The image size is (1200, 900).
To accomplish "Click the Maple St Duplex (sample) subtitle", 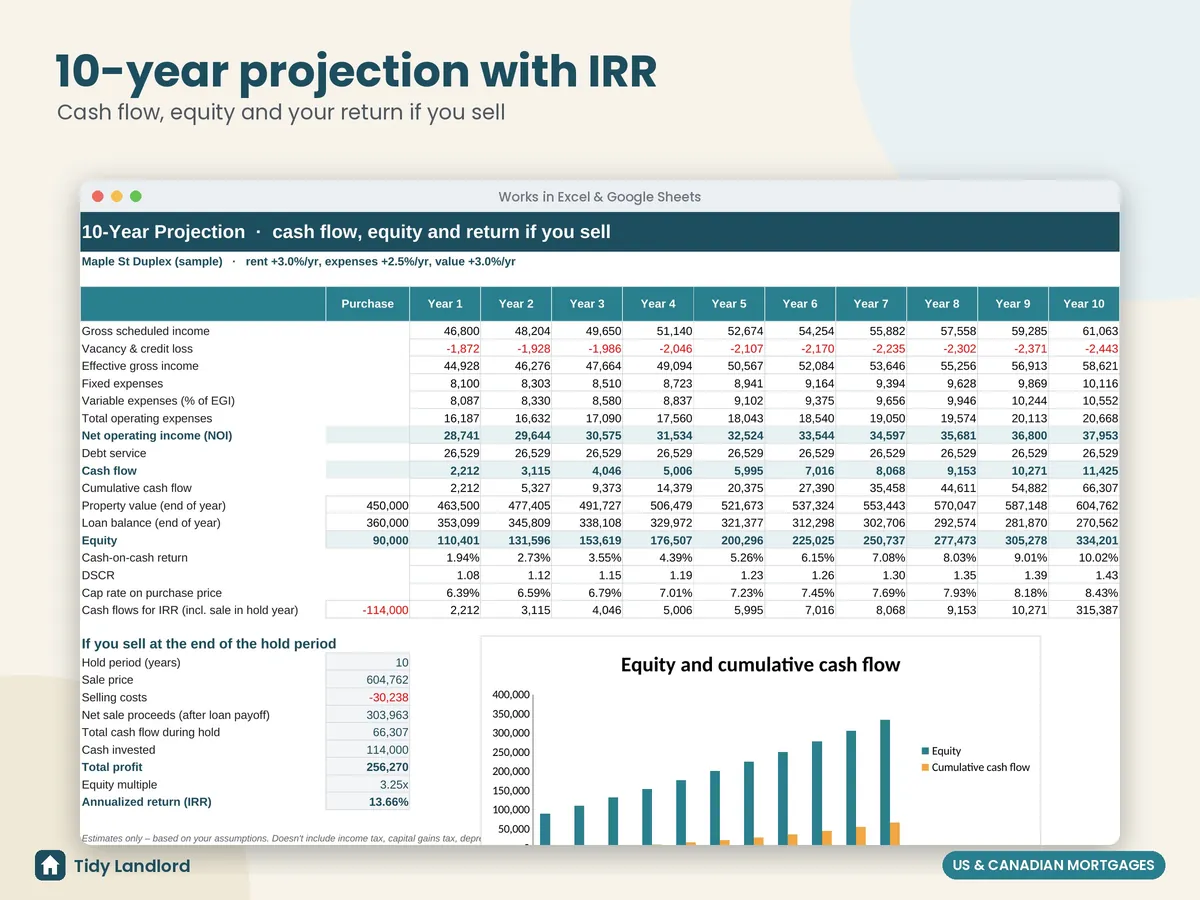I will pos(152,262).
